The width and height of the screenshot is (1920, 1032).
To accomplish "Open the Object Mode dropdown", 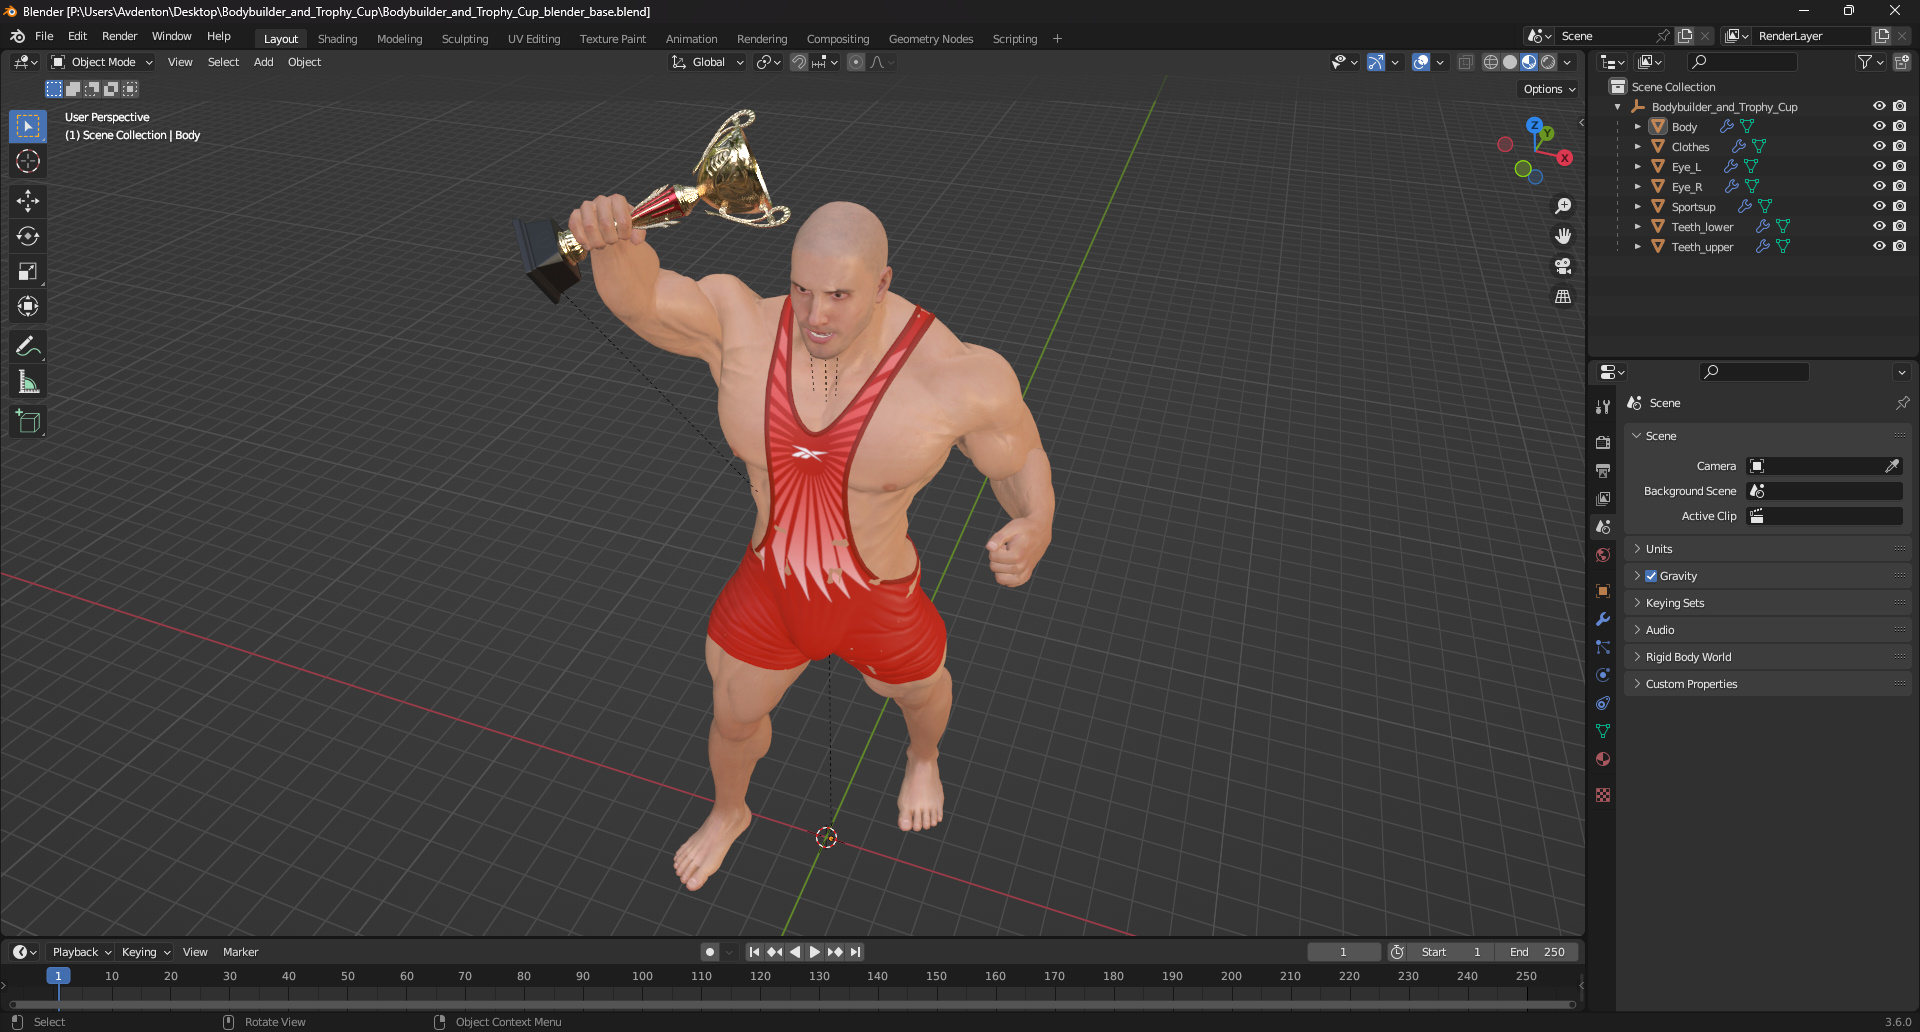I will pos(102,62).
